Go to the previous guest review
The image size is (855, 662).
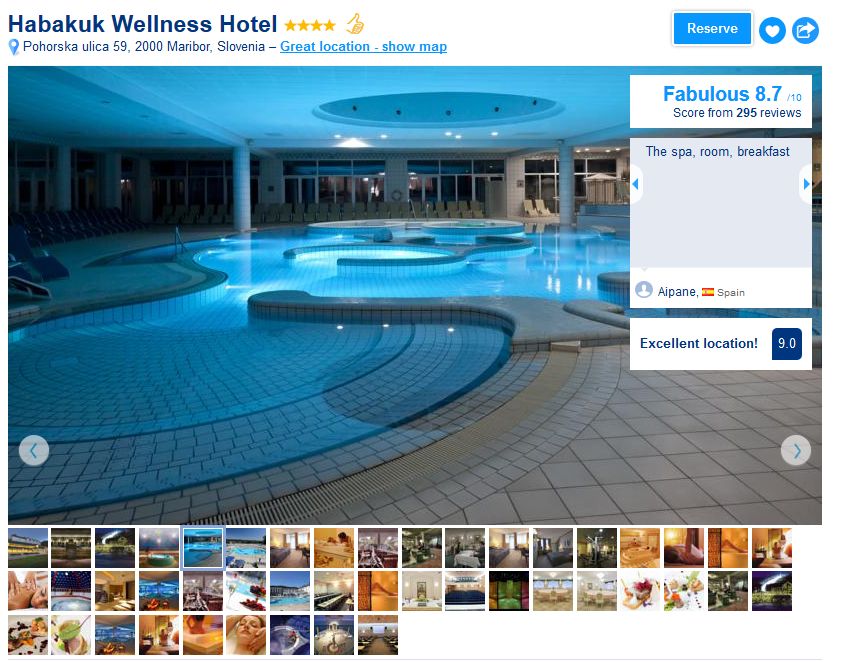click(636, 184)
